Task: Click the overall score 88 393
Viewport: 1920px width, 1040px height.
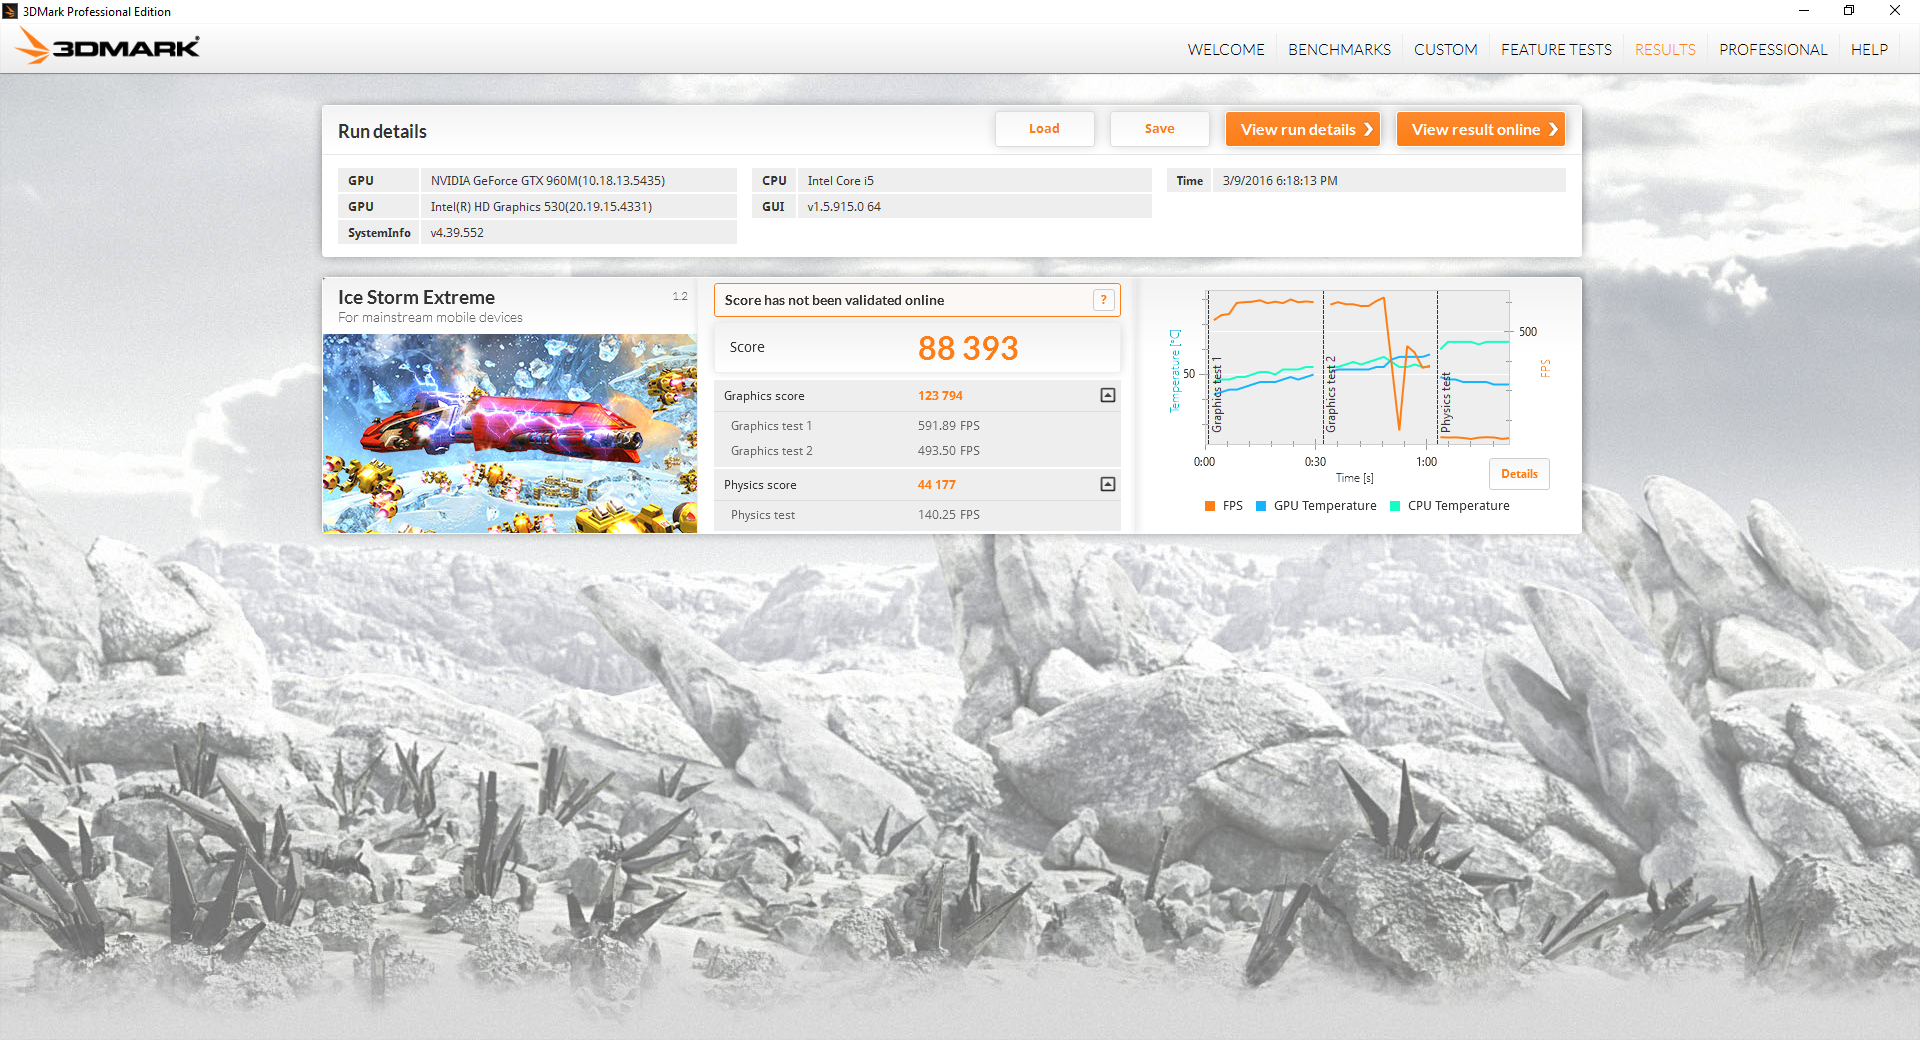Action: [x=968, y=348]
